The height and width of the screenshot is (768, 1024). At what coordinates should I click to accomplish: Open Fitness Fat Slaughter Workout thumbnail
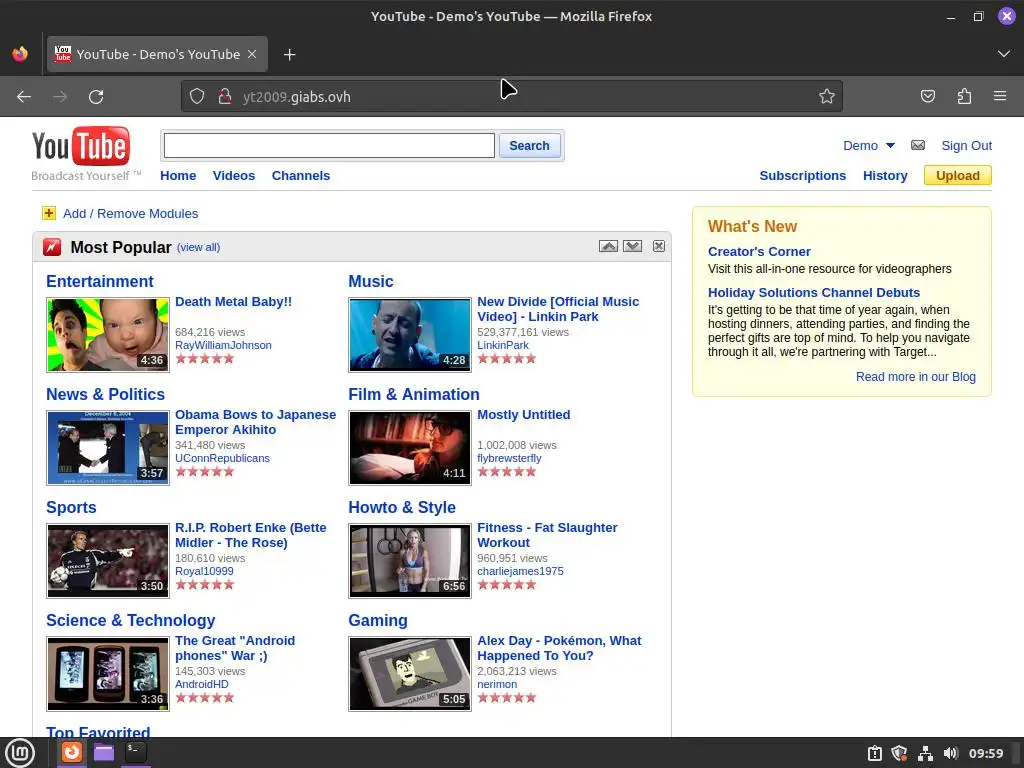tap(410, 561)
